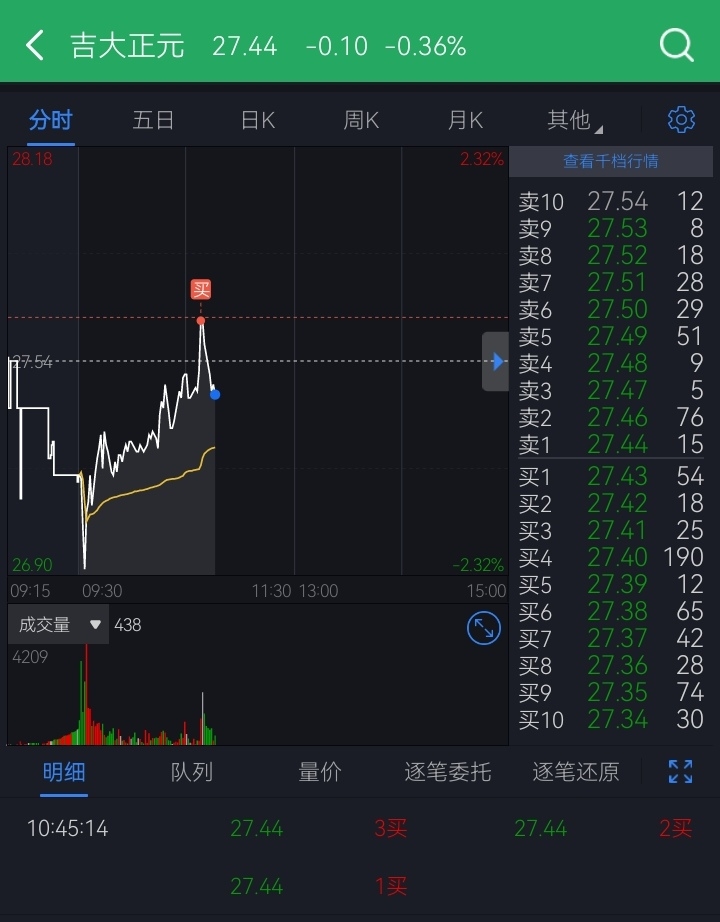Open the 其他 chart period dropdown
This screenshot has height=922, width=720.
click(x=575, y=121)
